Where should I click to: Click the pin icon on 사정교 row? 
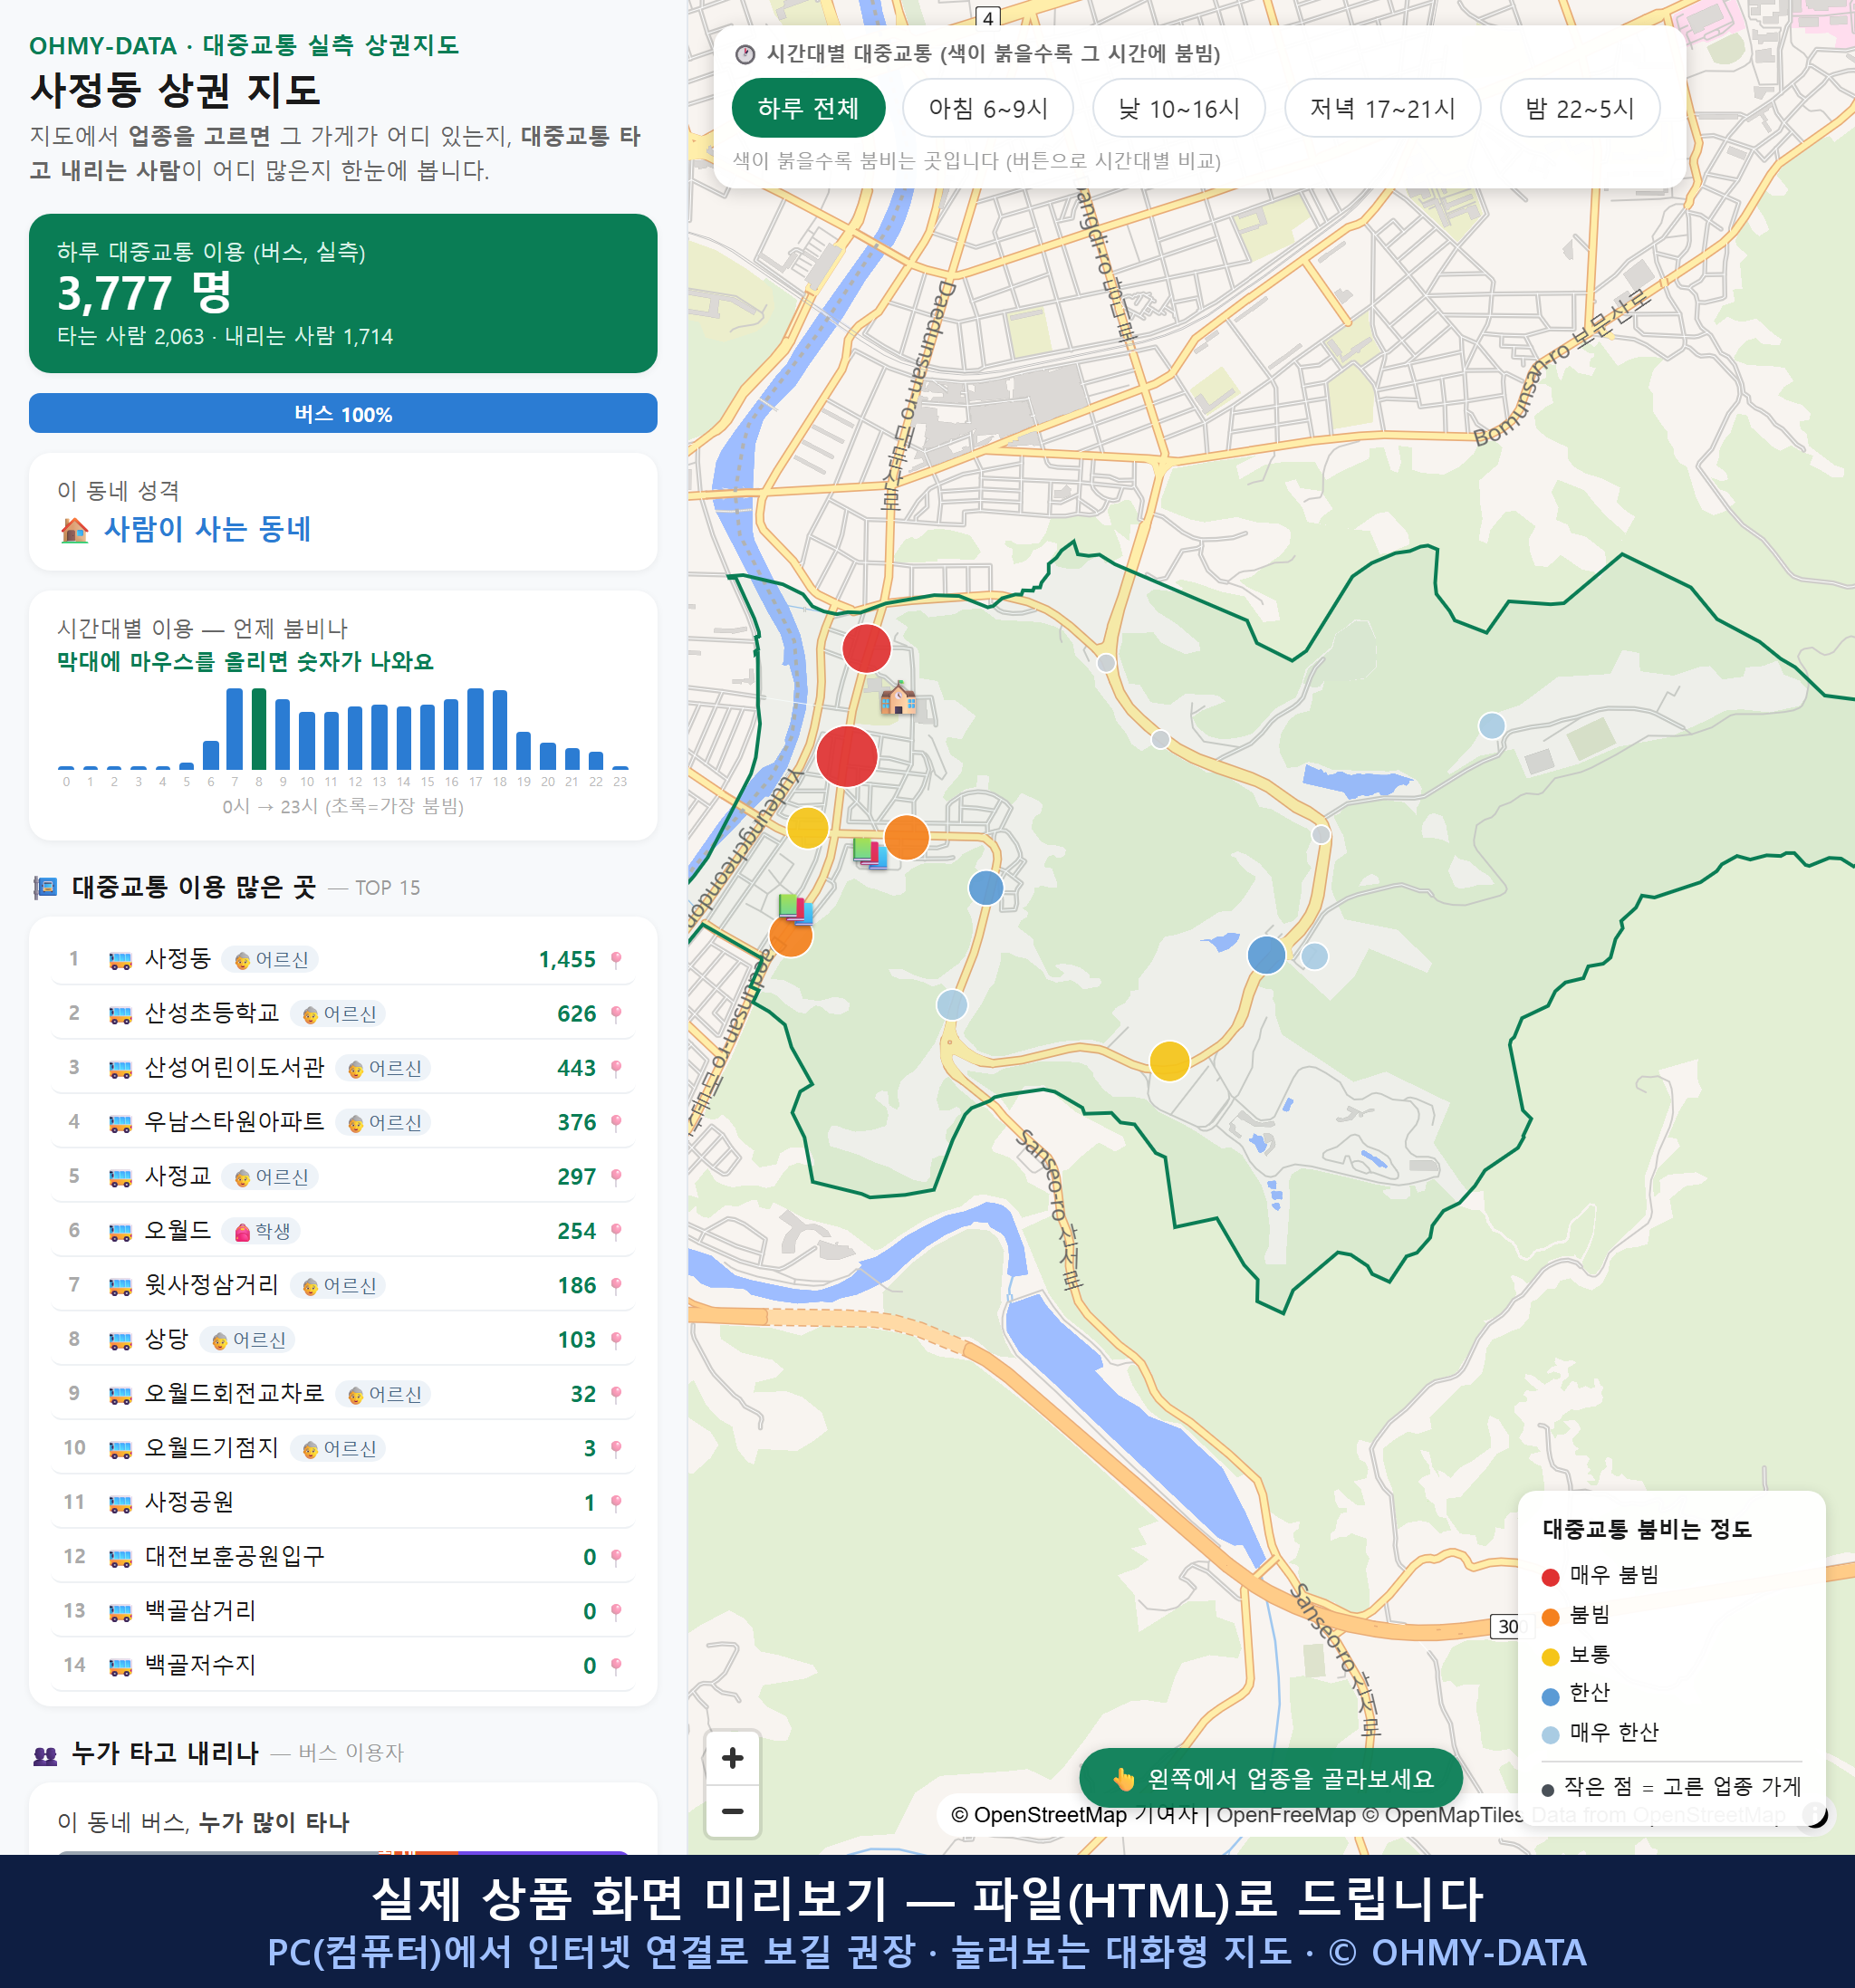click(616, 1177)
